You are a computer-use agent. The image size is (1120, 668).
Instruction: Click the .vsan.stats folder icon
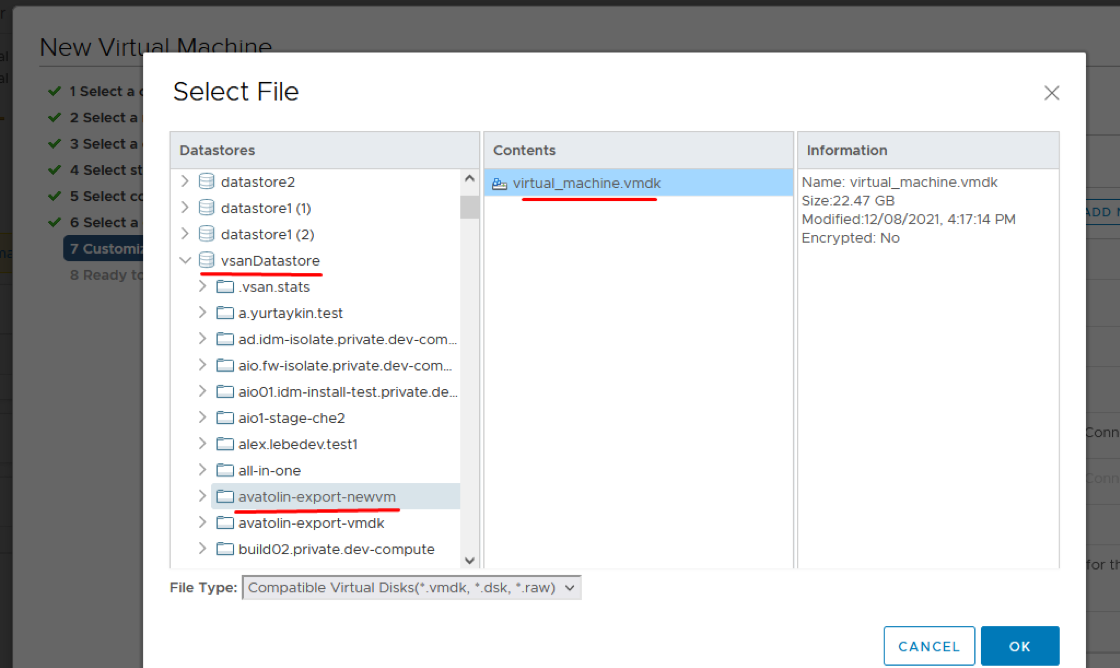[225, 286]
